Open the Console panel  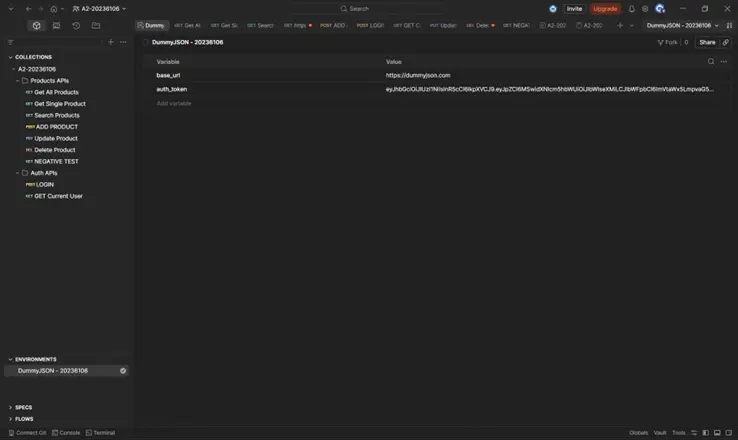[x=66, y=432]
